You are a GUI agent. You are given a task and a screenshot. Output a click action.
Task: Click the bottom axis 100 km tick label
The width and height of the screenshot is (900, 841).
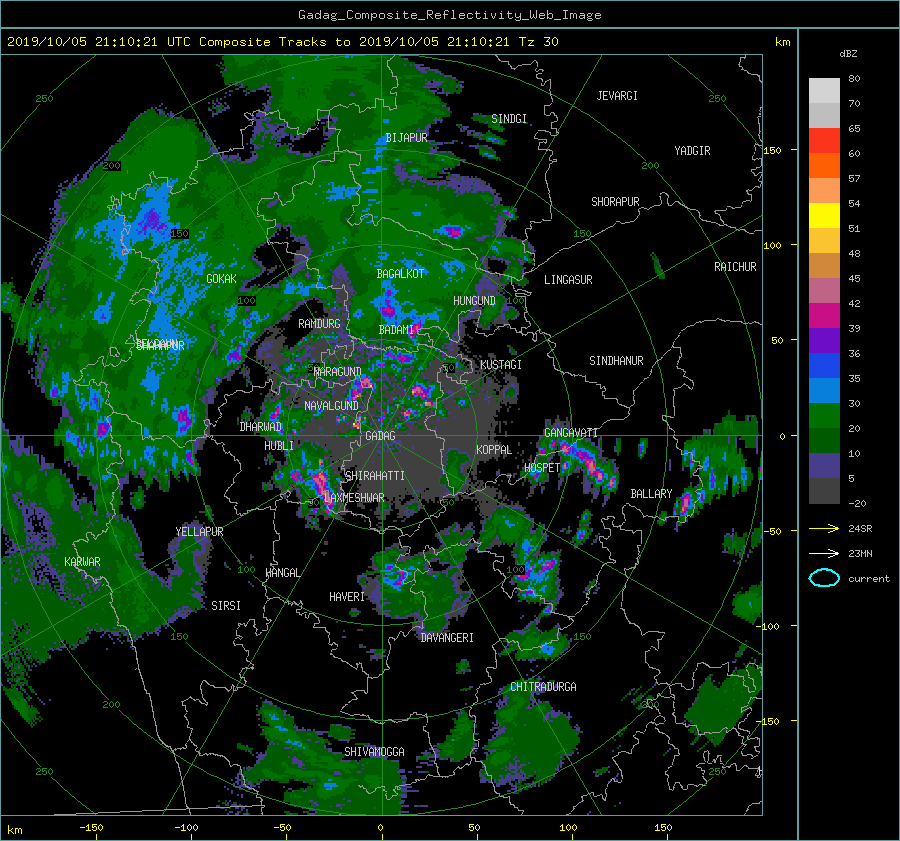(x=568, y=828)
